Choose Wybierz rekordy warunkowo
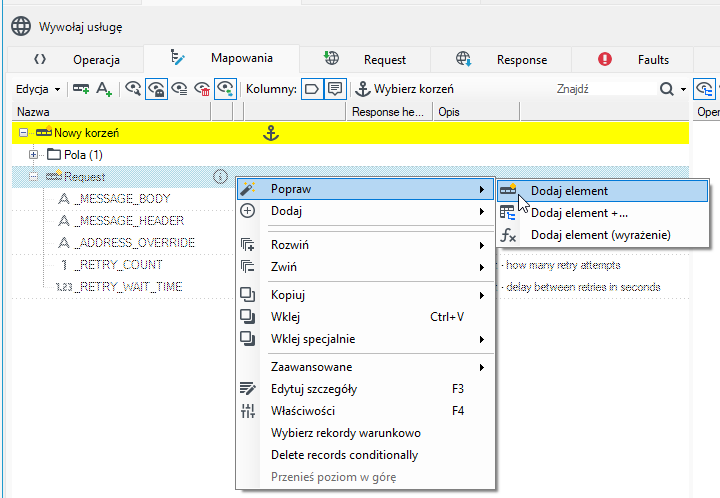Screen dimensions: 720x498 [x=366, y=433]
